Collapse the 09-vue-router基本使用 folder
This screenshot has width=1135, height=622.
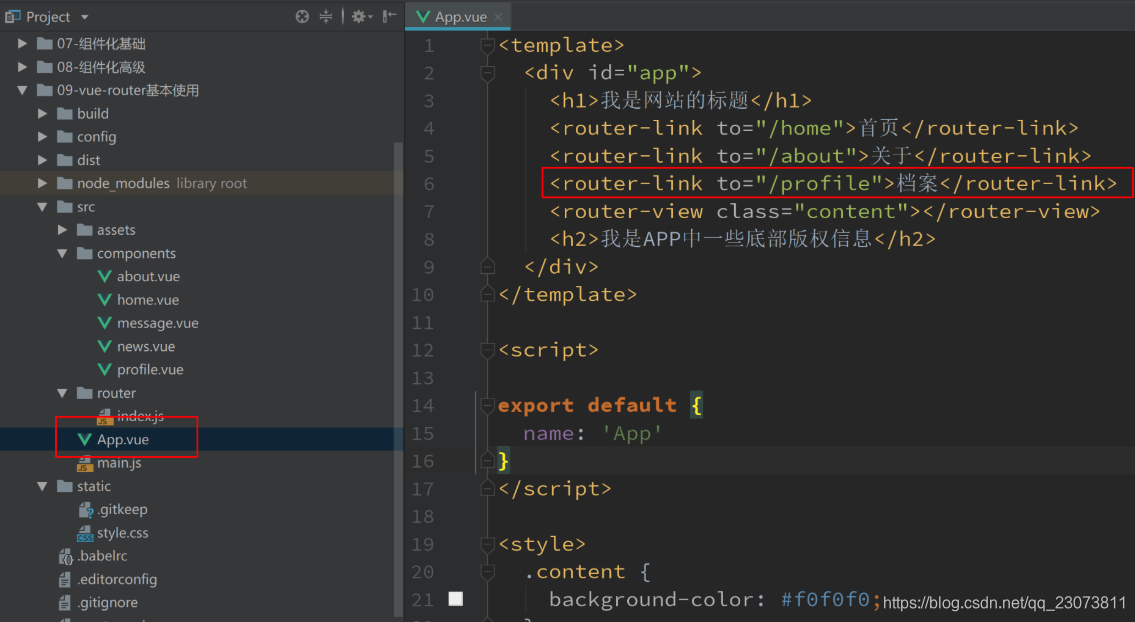[22, 90]
